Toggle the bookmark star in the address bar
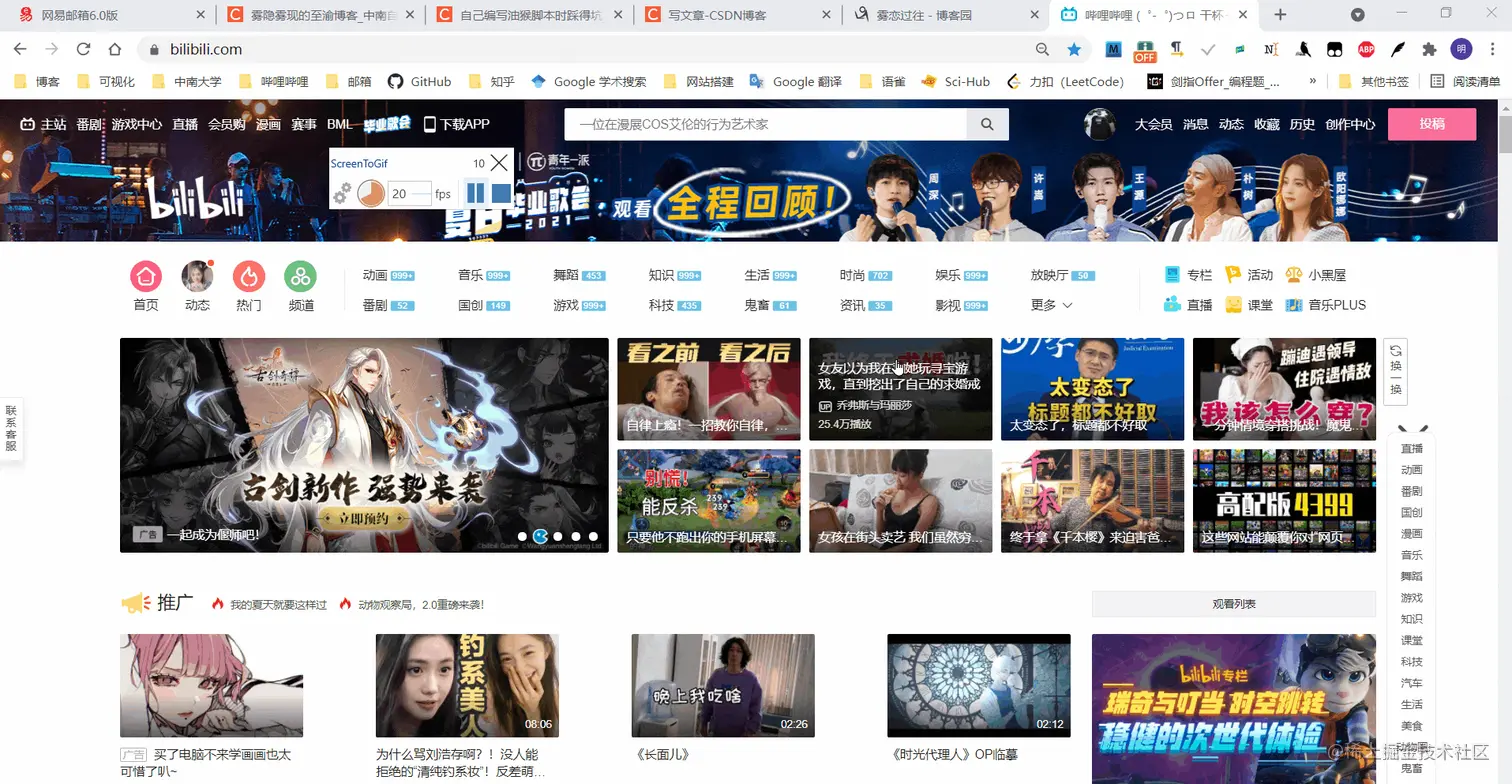This screenshot has width=1512, height=784. point(1074,49)
